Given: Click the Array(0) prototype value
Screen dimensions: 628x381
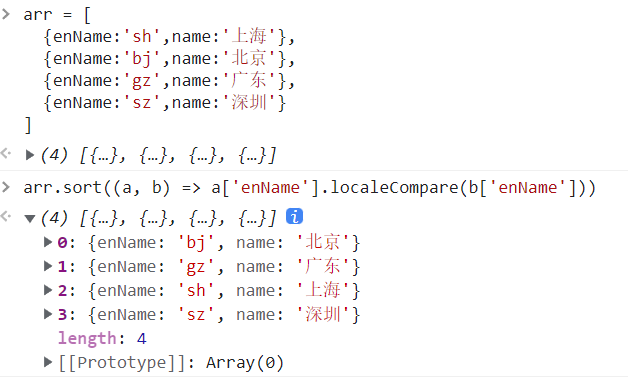Looking at the screenshot, I should click(x=245, y=363).
